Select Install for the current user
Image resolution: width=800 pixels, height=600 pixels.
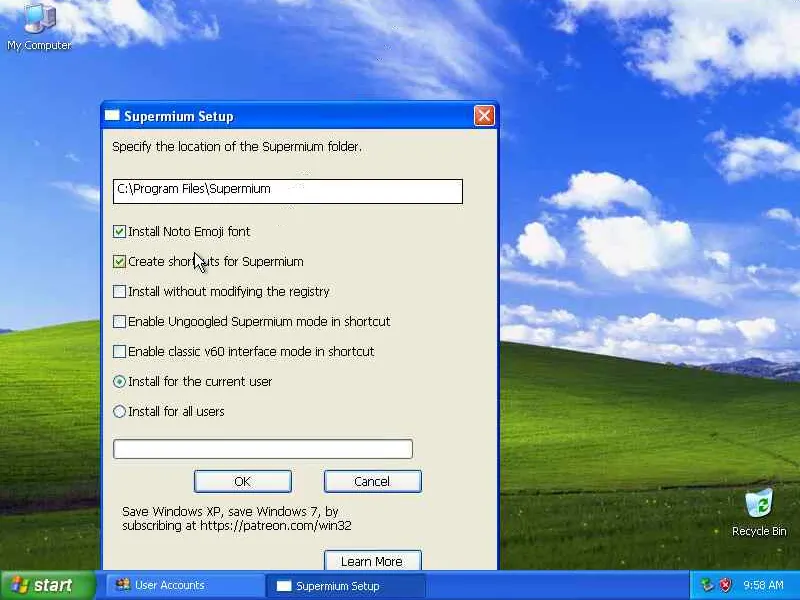[x=119, y=382]
